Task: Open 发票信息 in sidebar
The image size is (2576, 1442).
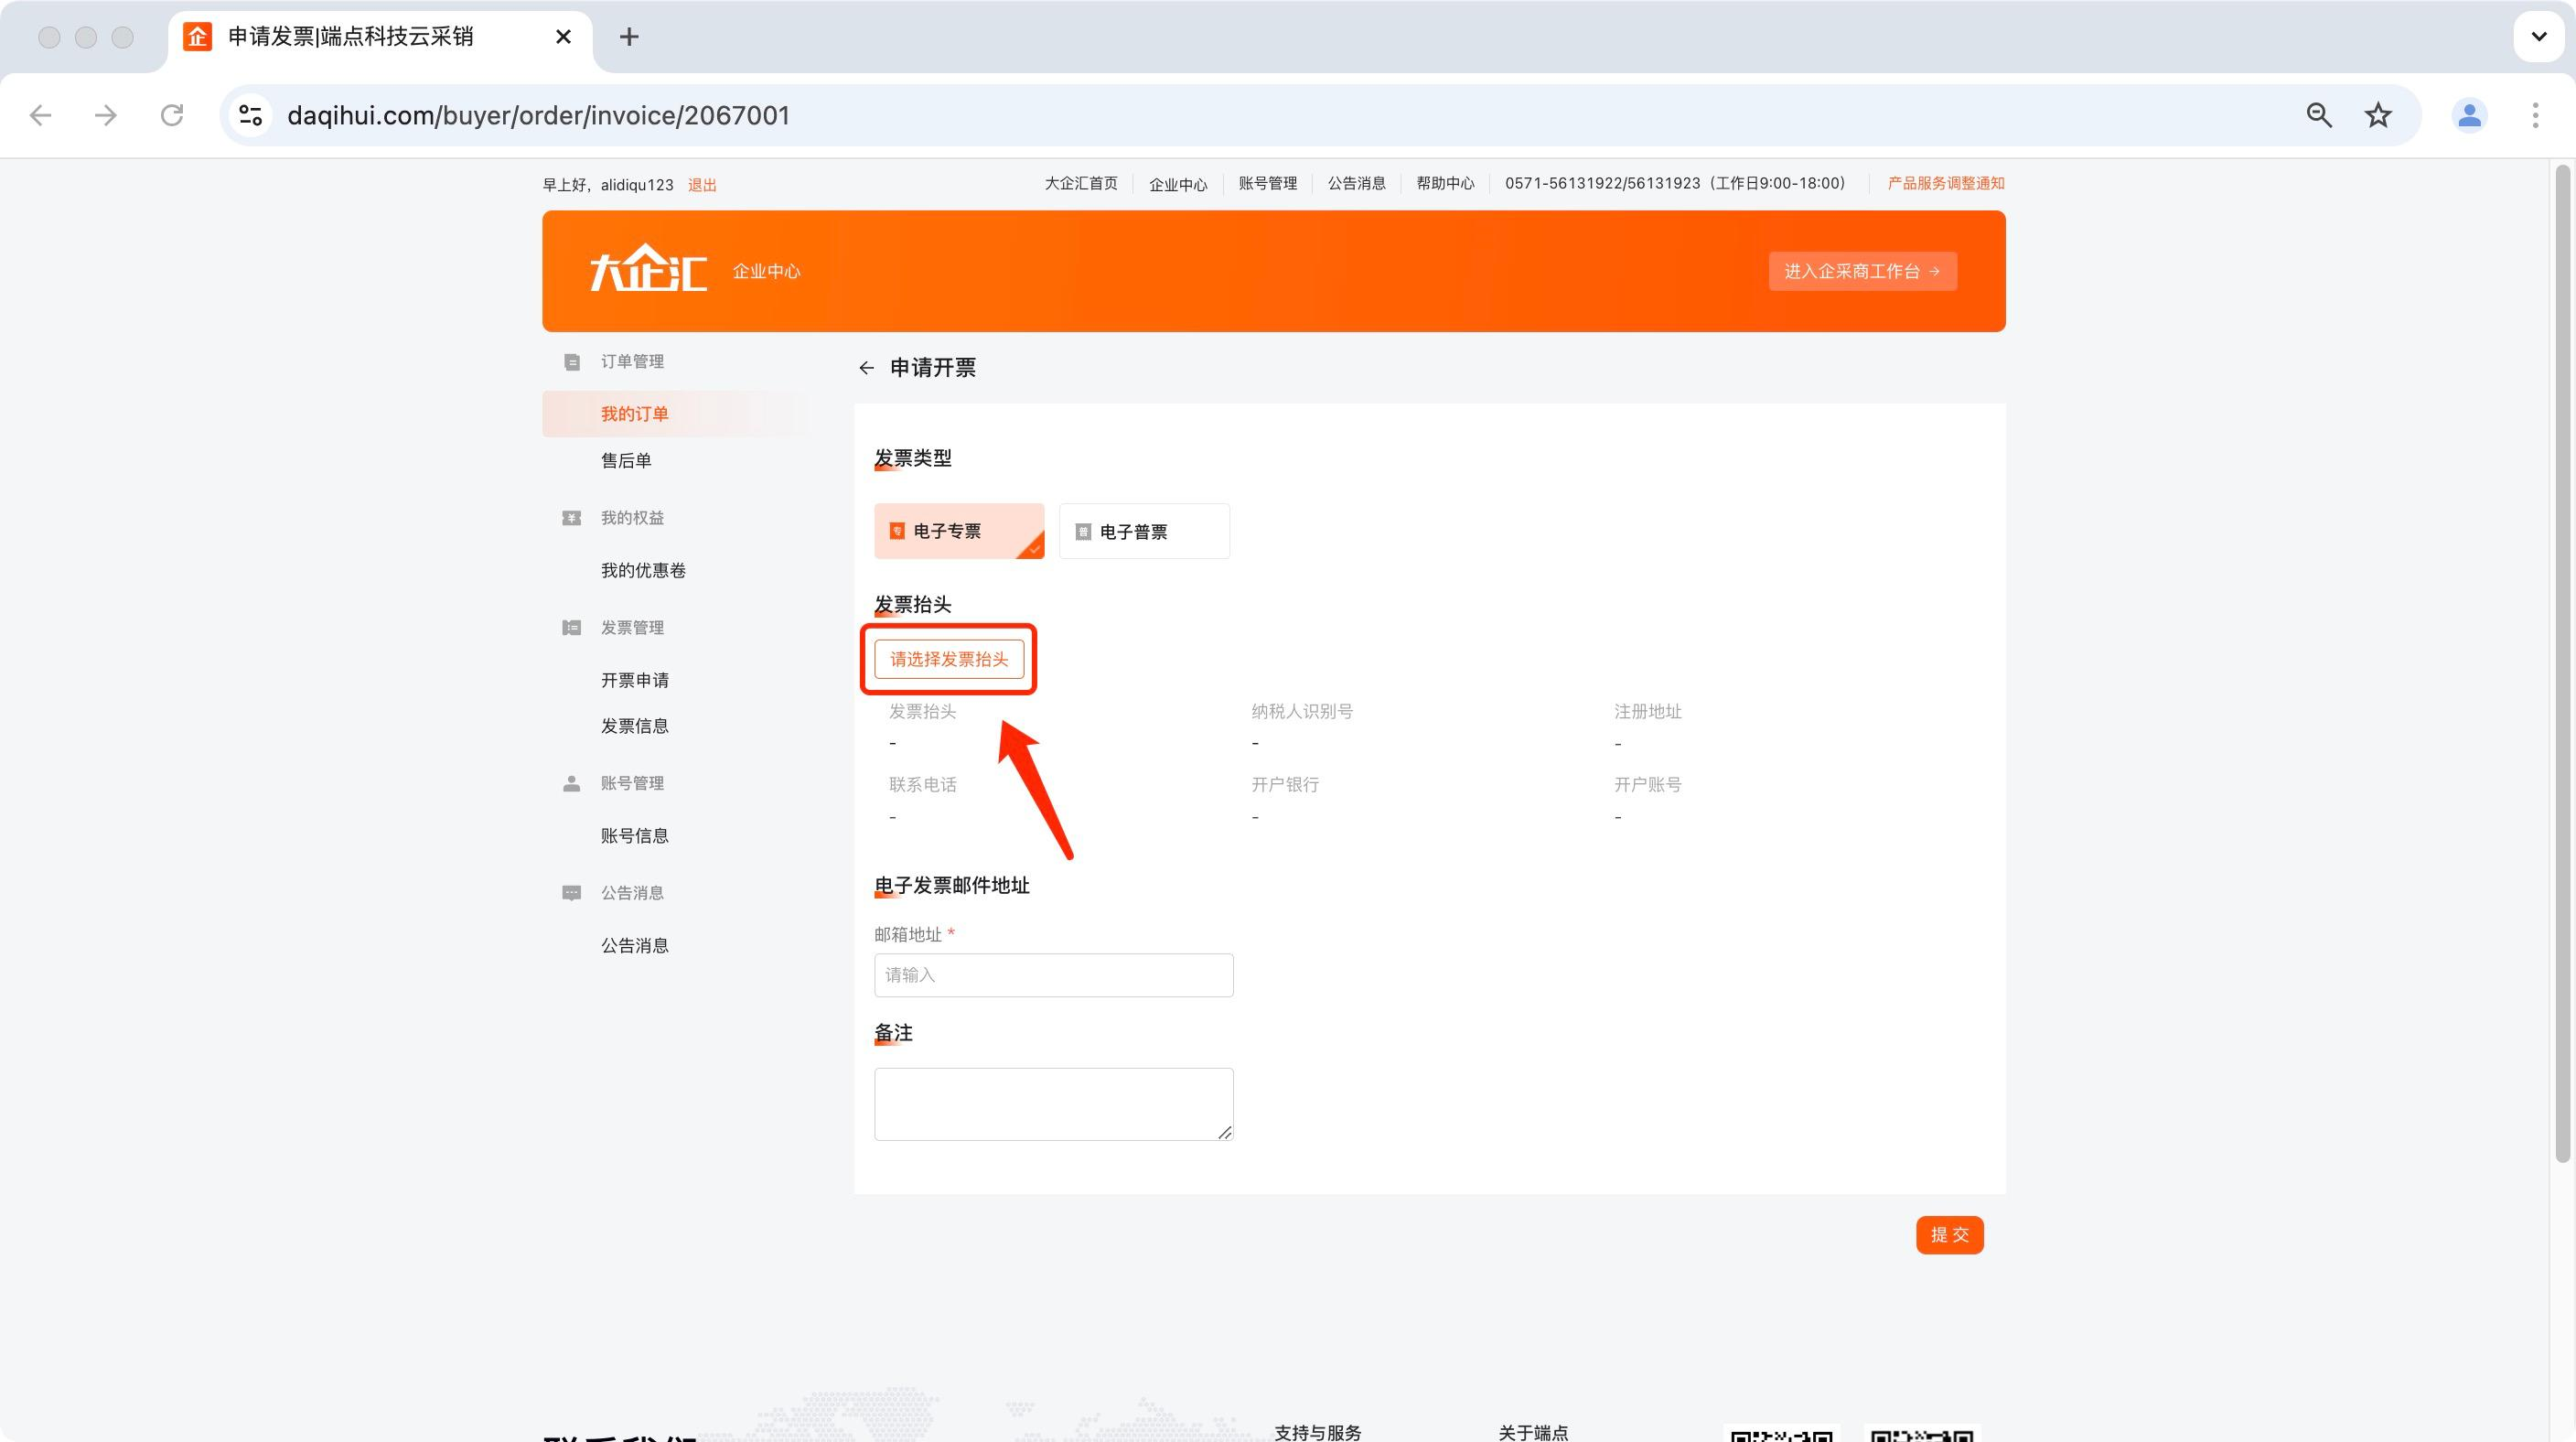Action: click(x=634, y=726)
